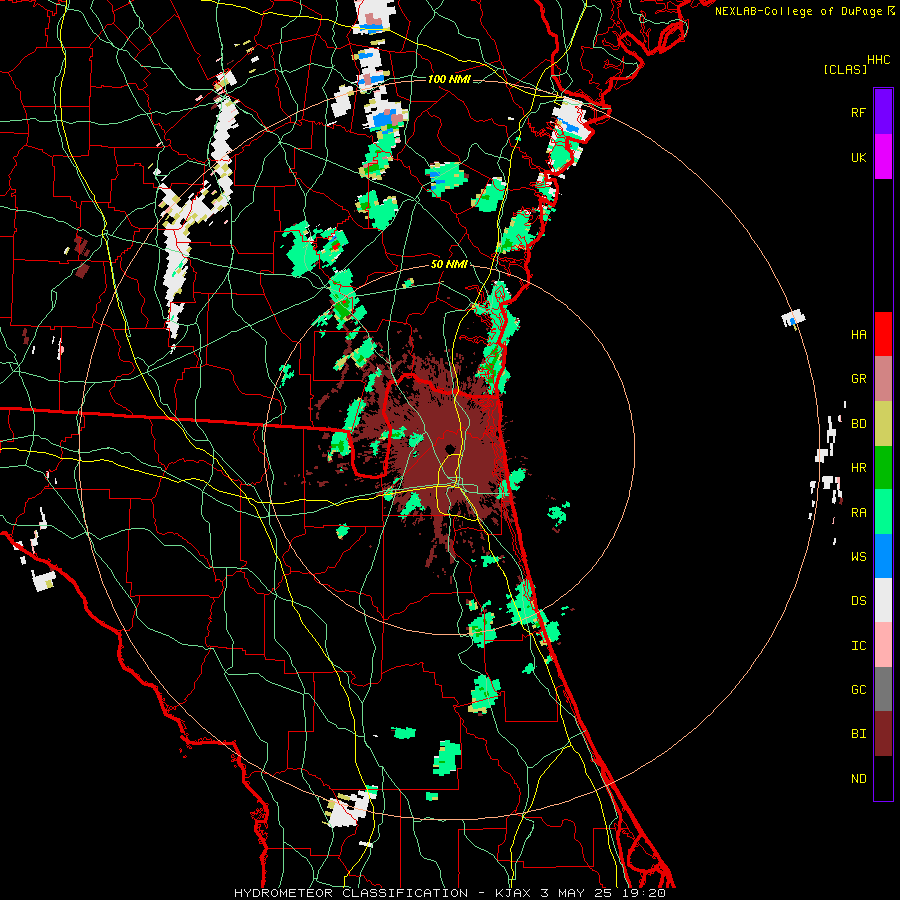Click the HR dark green legend swatch
This screenshot has height=900, width=900.
pyautogui.click(x=883, y=468)
